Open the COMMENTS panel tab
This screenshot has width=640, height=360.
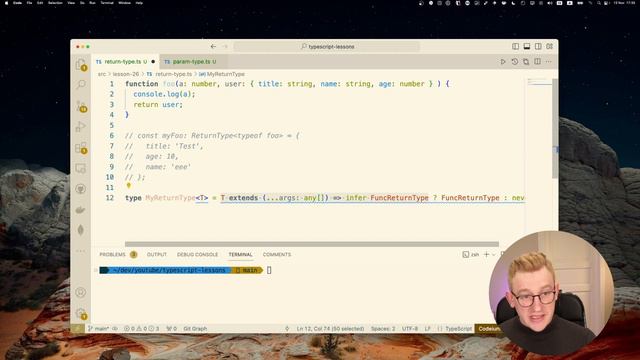click(277, 254)
